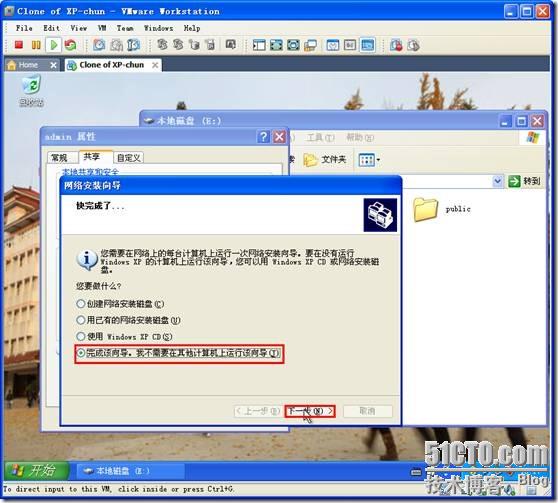Click the yellow Suspend toolbar icon

pyautogui.click(x=36, y=45)
